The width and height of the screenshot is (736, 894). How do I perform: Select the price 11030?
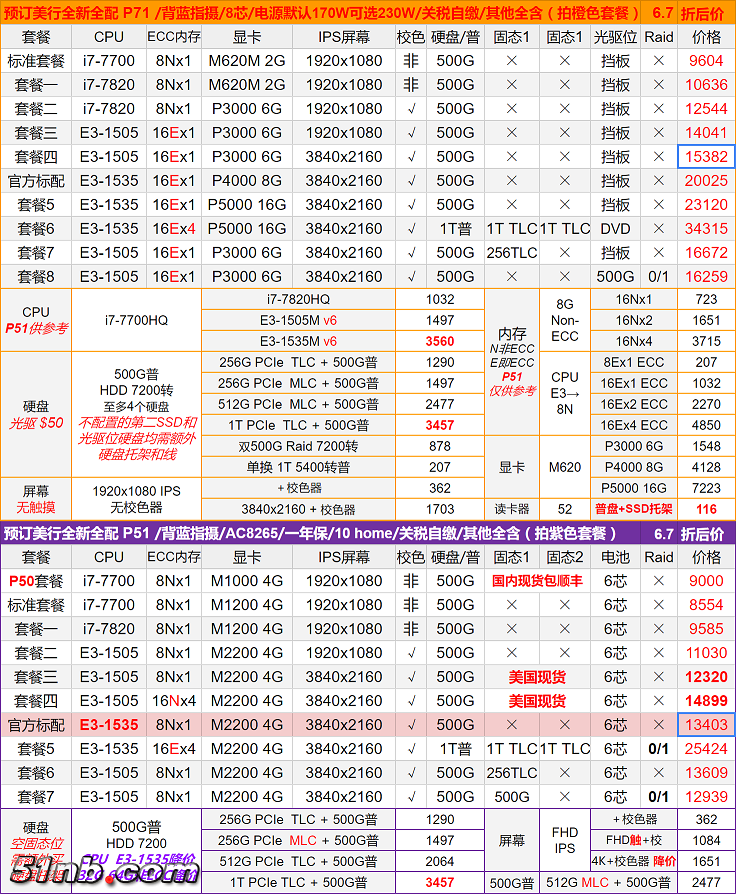[706, 653]
